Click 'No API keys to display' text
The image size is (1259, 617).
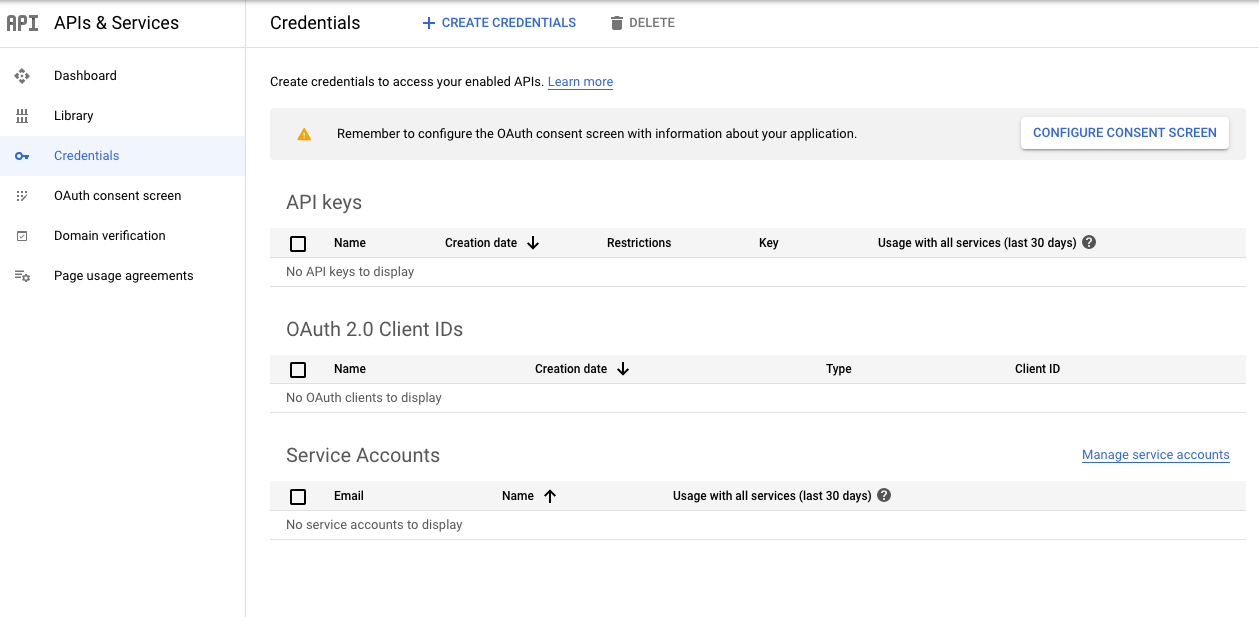(350, 272)
